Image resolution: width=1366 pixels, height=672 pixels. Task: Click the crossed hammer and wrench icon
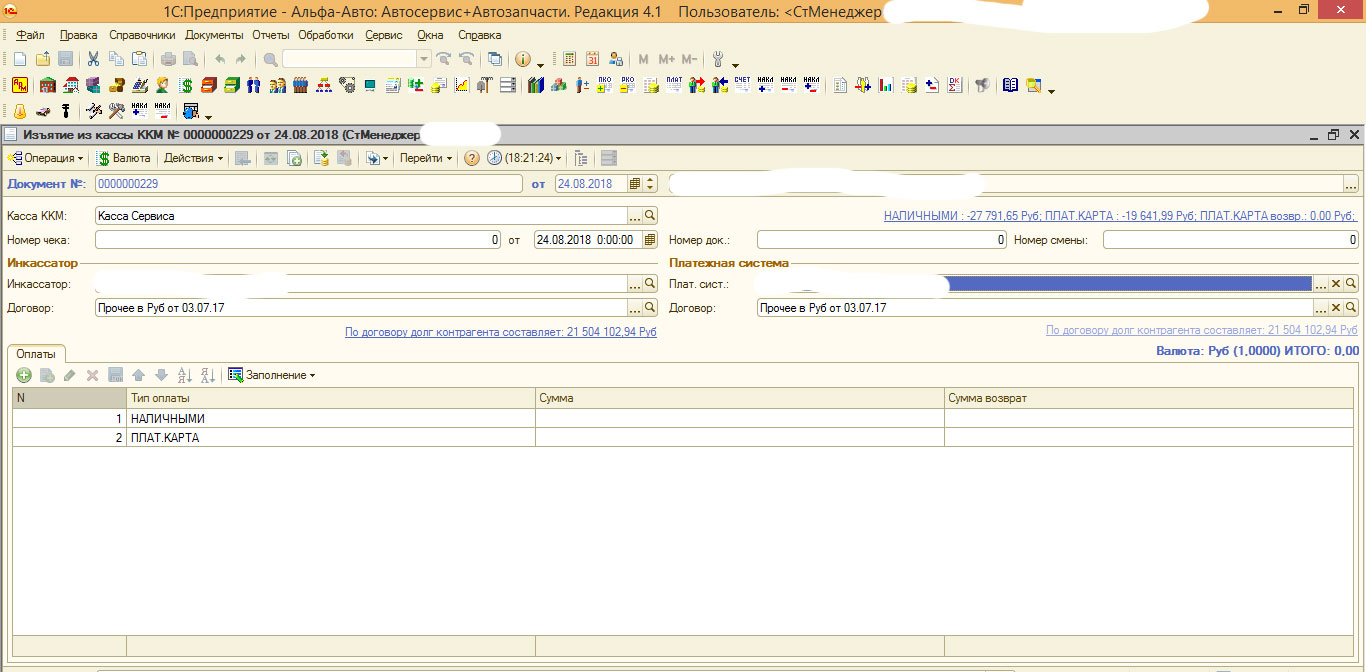point(117,111)
